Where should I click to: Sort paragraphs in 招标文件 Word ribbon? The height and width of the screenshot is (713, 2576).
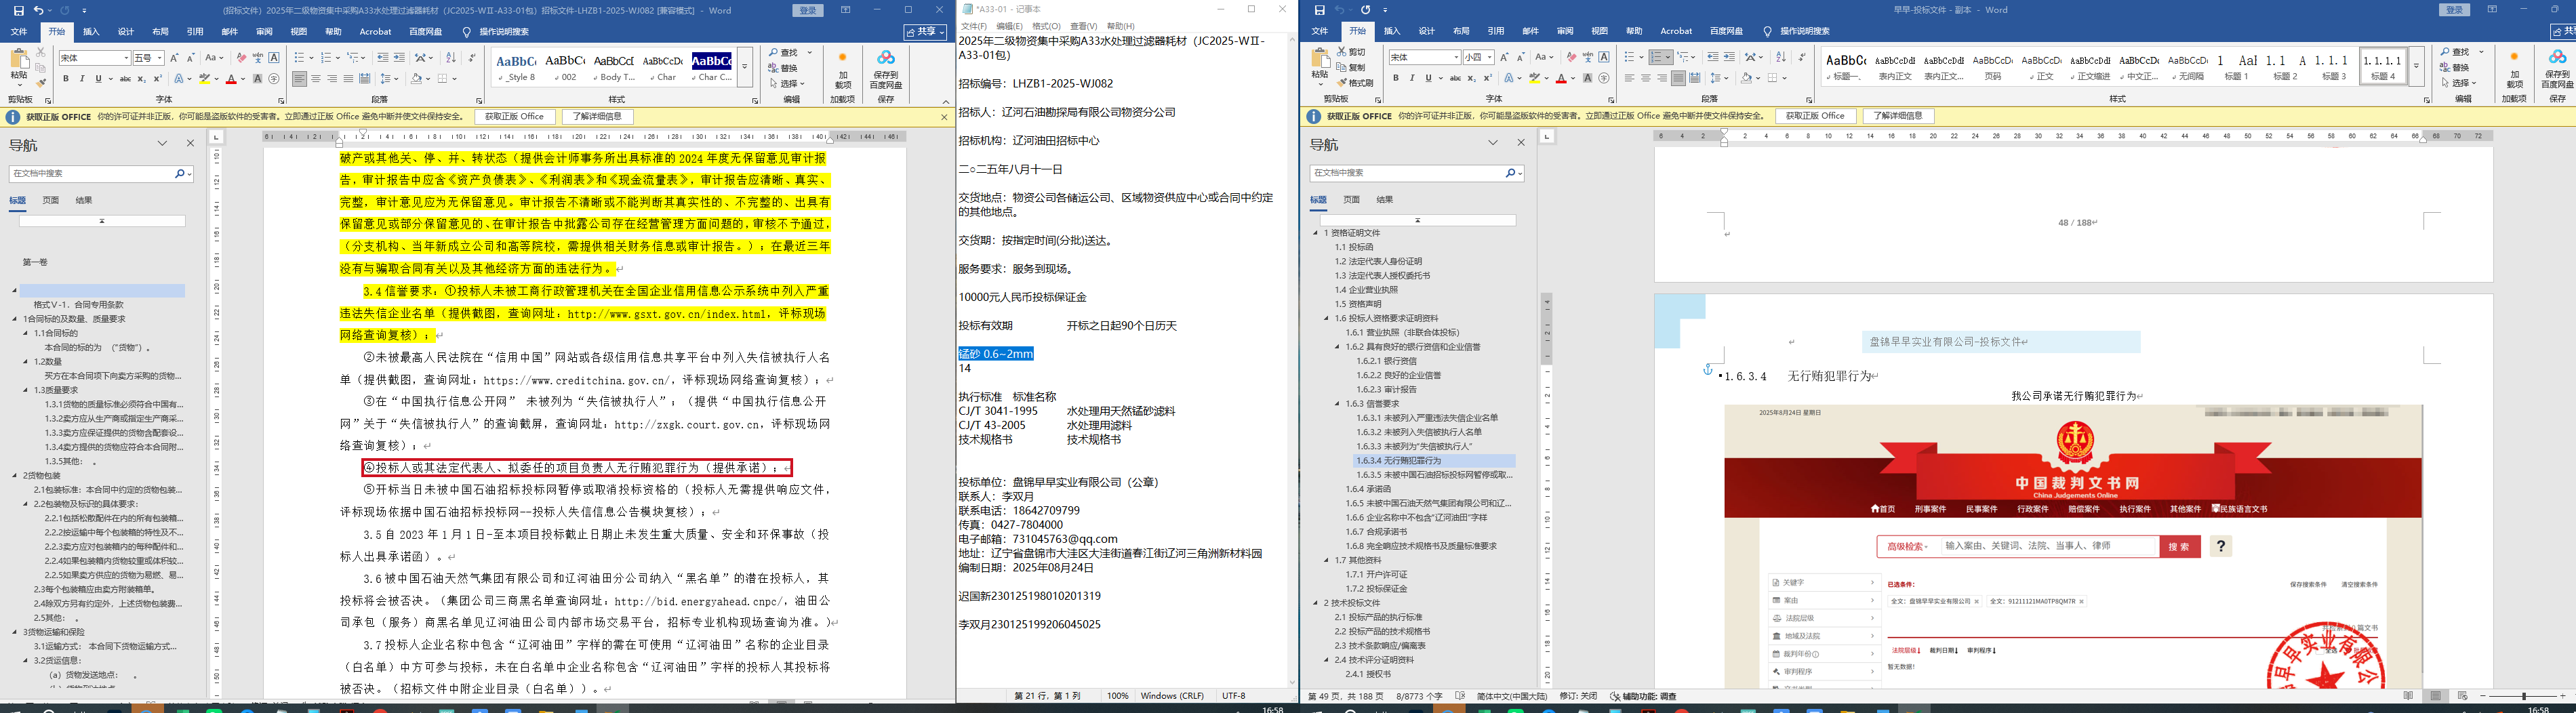(451, 58)
